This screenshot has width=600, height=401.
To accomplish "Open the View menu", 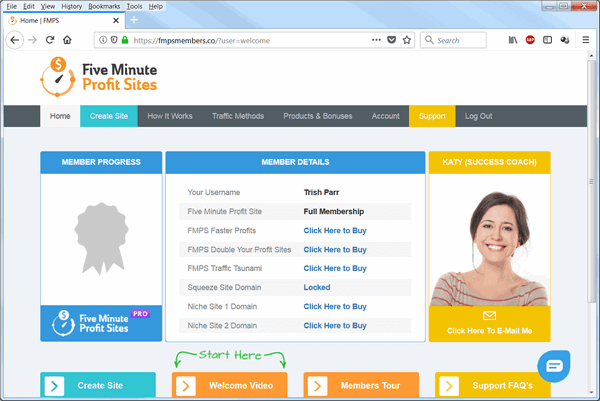I will pos(48,6).
